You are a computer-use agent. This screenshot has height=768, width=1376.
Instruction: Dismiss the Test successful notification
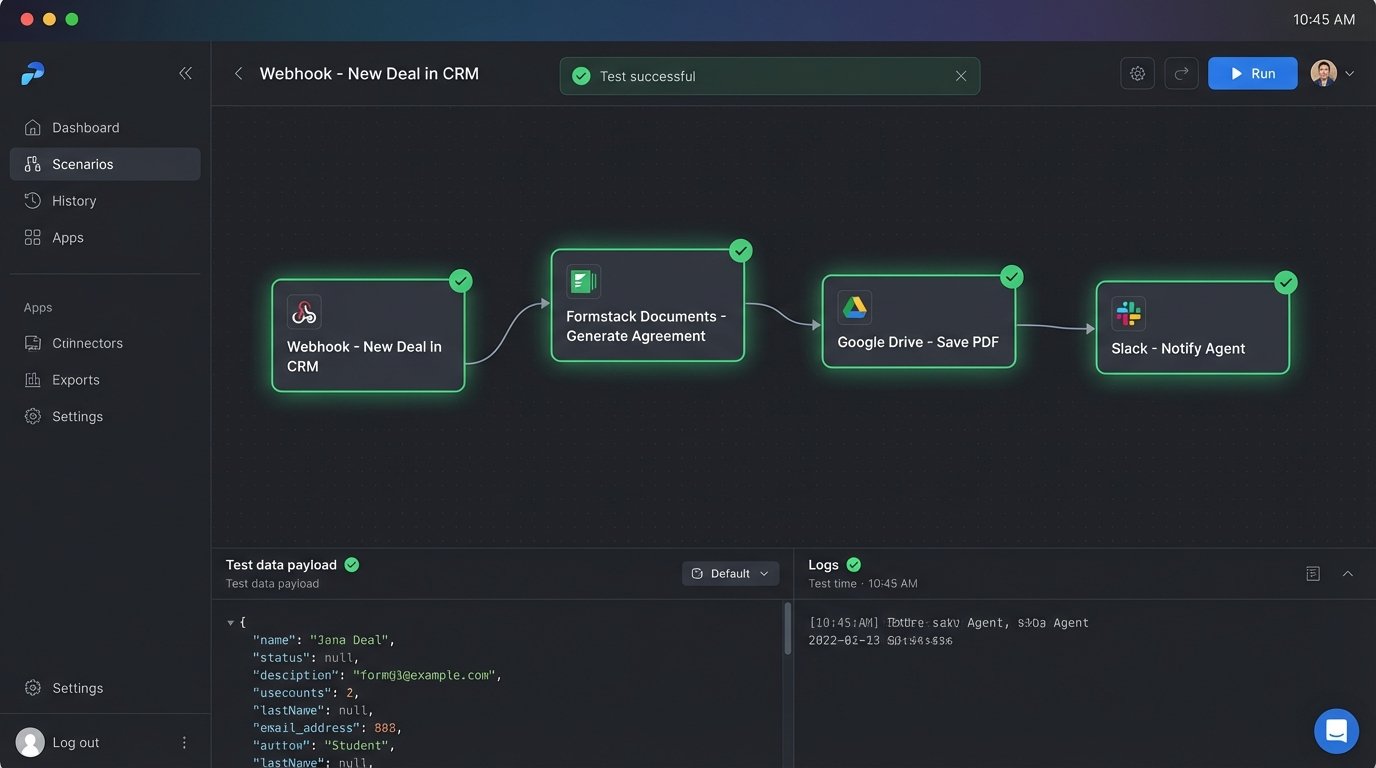click(x=960, y=76)
